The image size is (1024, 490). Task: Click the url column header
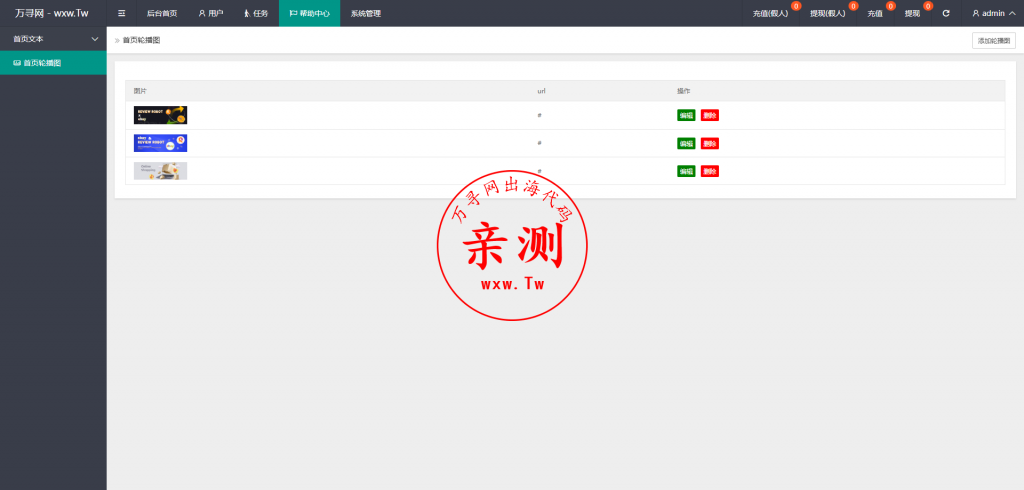coord(541,91)
